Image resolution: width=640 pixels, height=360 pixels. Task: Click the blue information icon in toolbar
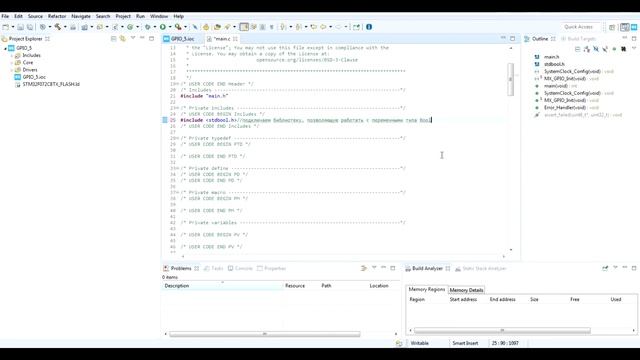(x=369, y=27)
